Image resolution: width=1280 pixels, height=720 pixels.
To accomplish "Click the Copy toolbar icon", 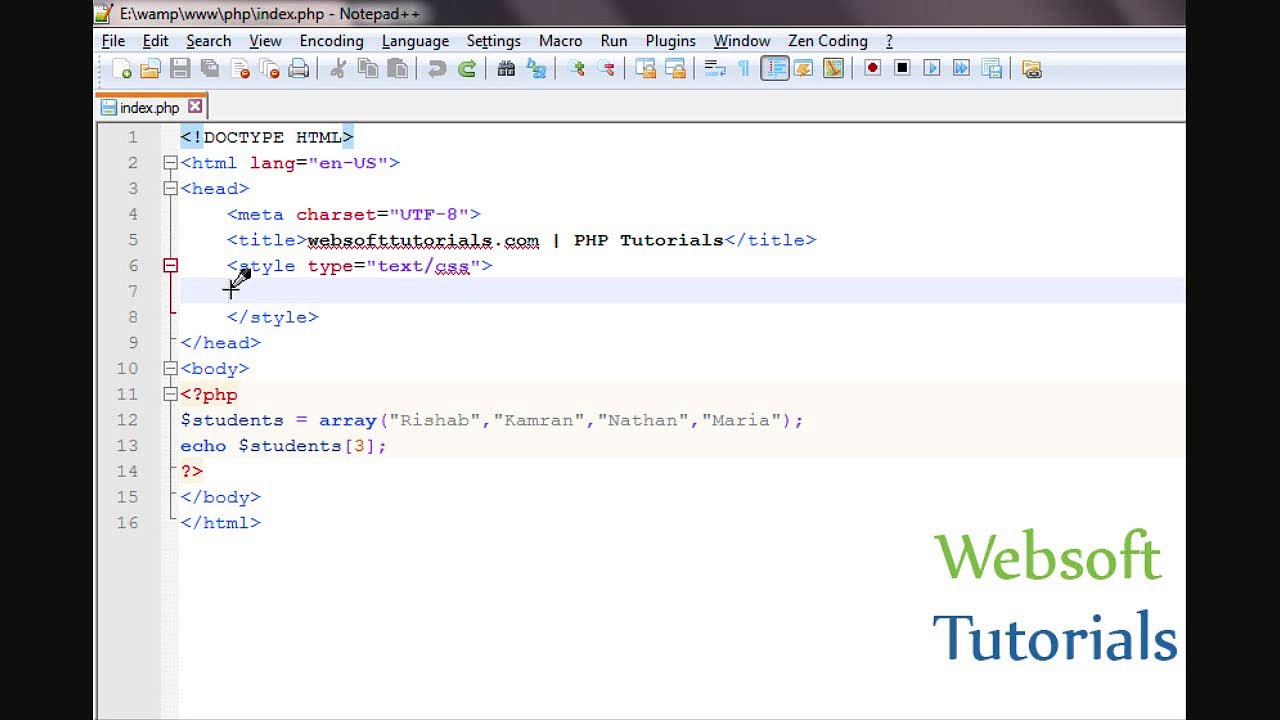I will (368, 69).
